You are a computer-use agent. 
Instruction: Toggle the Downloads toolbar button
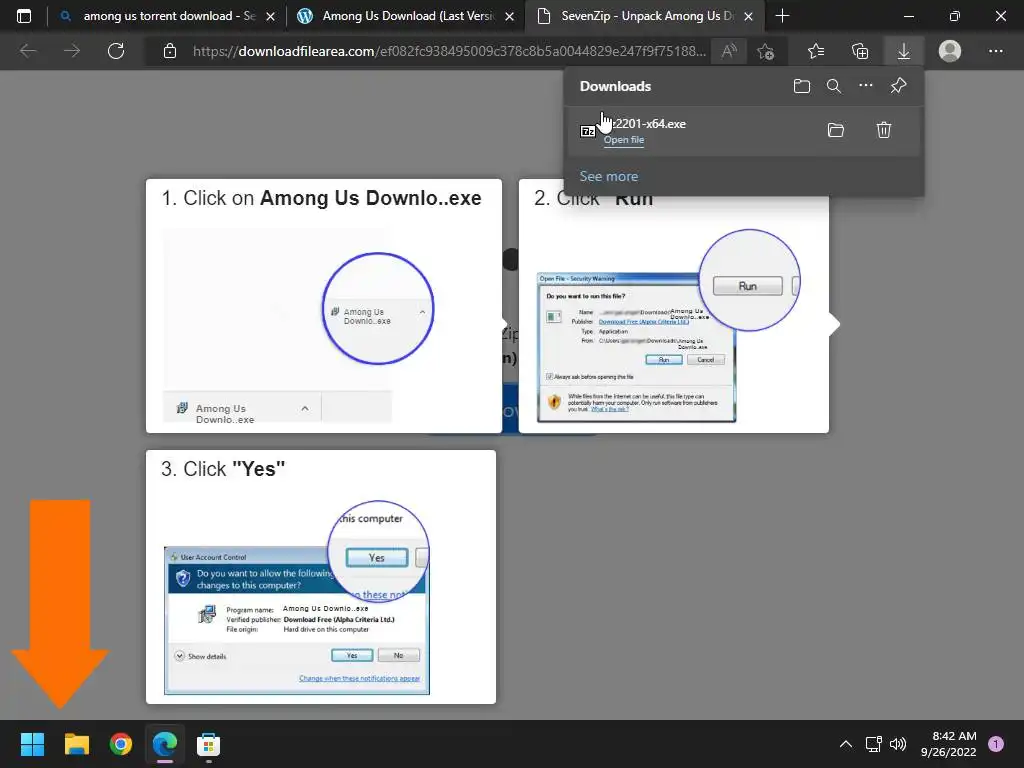[904, 51]
